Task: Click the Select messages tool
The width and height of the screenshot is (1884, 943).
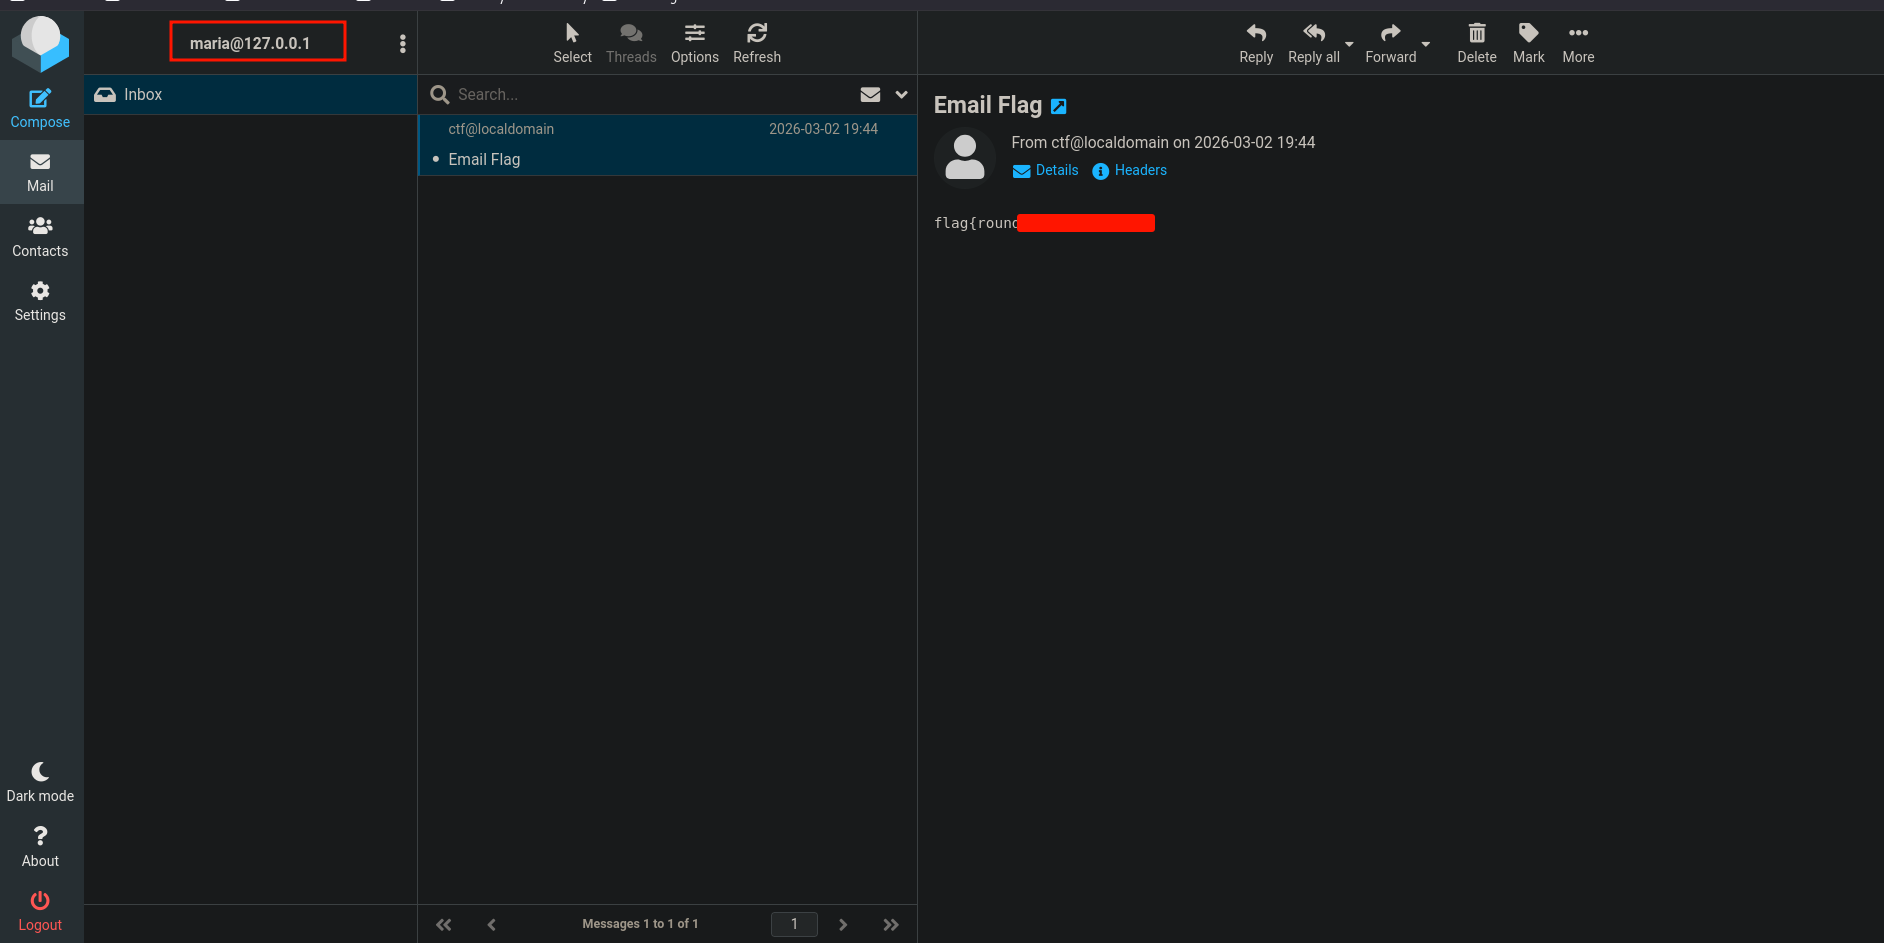Action: [572, 44]
